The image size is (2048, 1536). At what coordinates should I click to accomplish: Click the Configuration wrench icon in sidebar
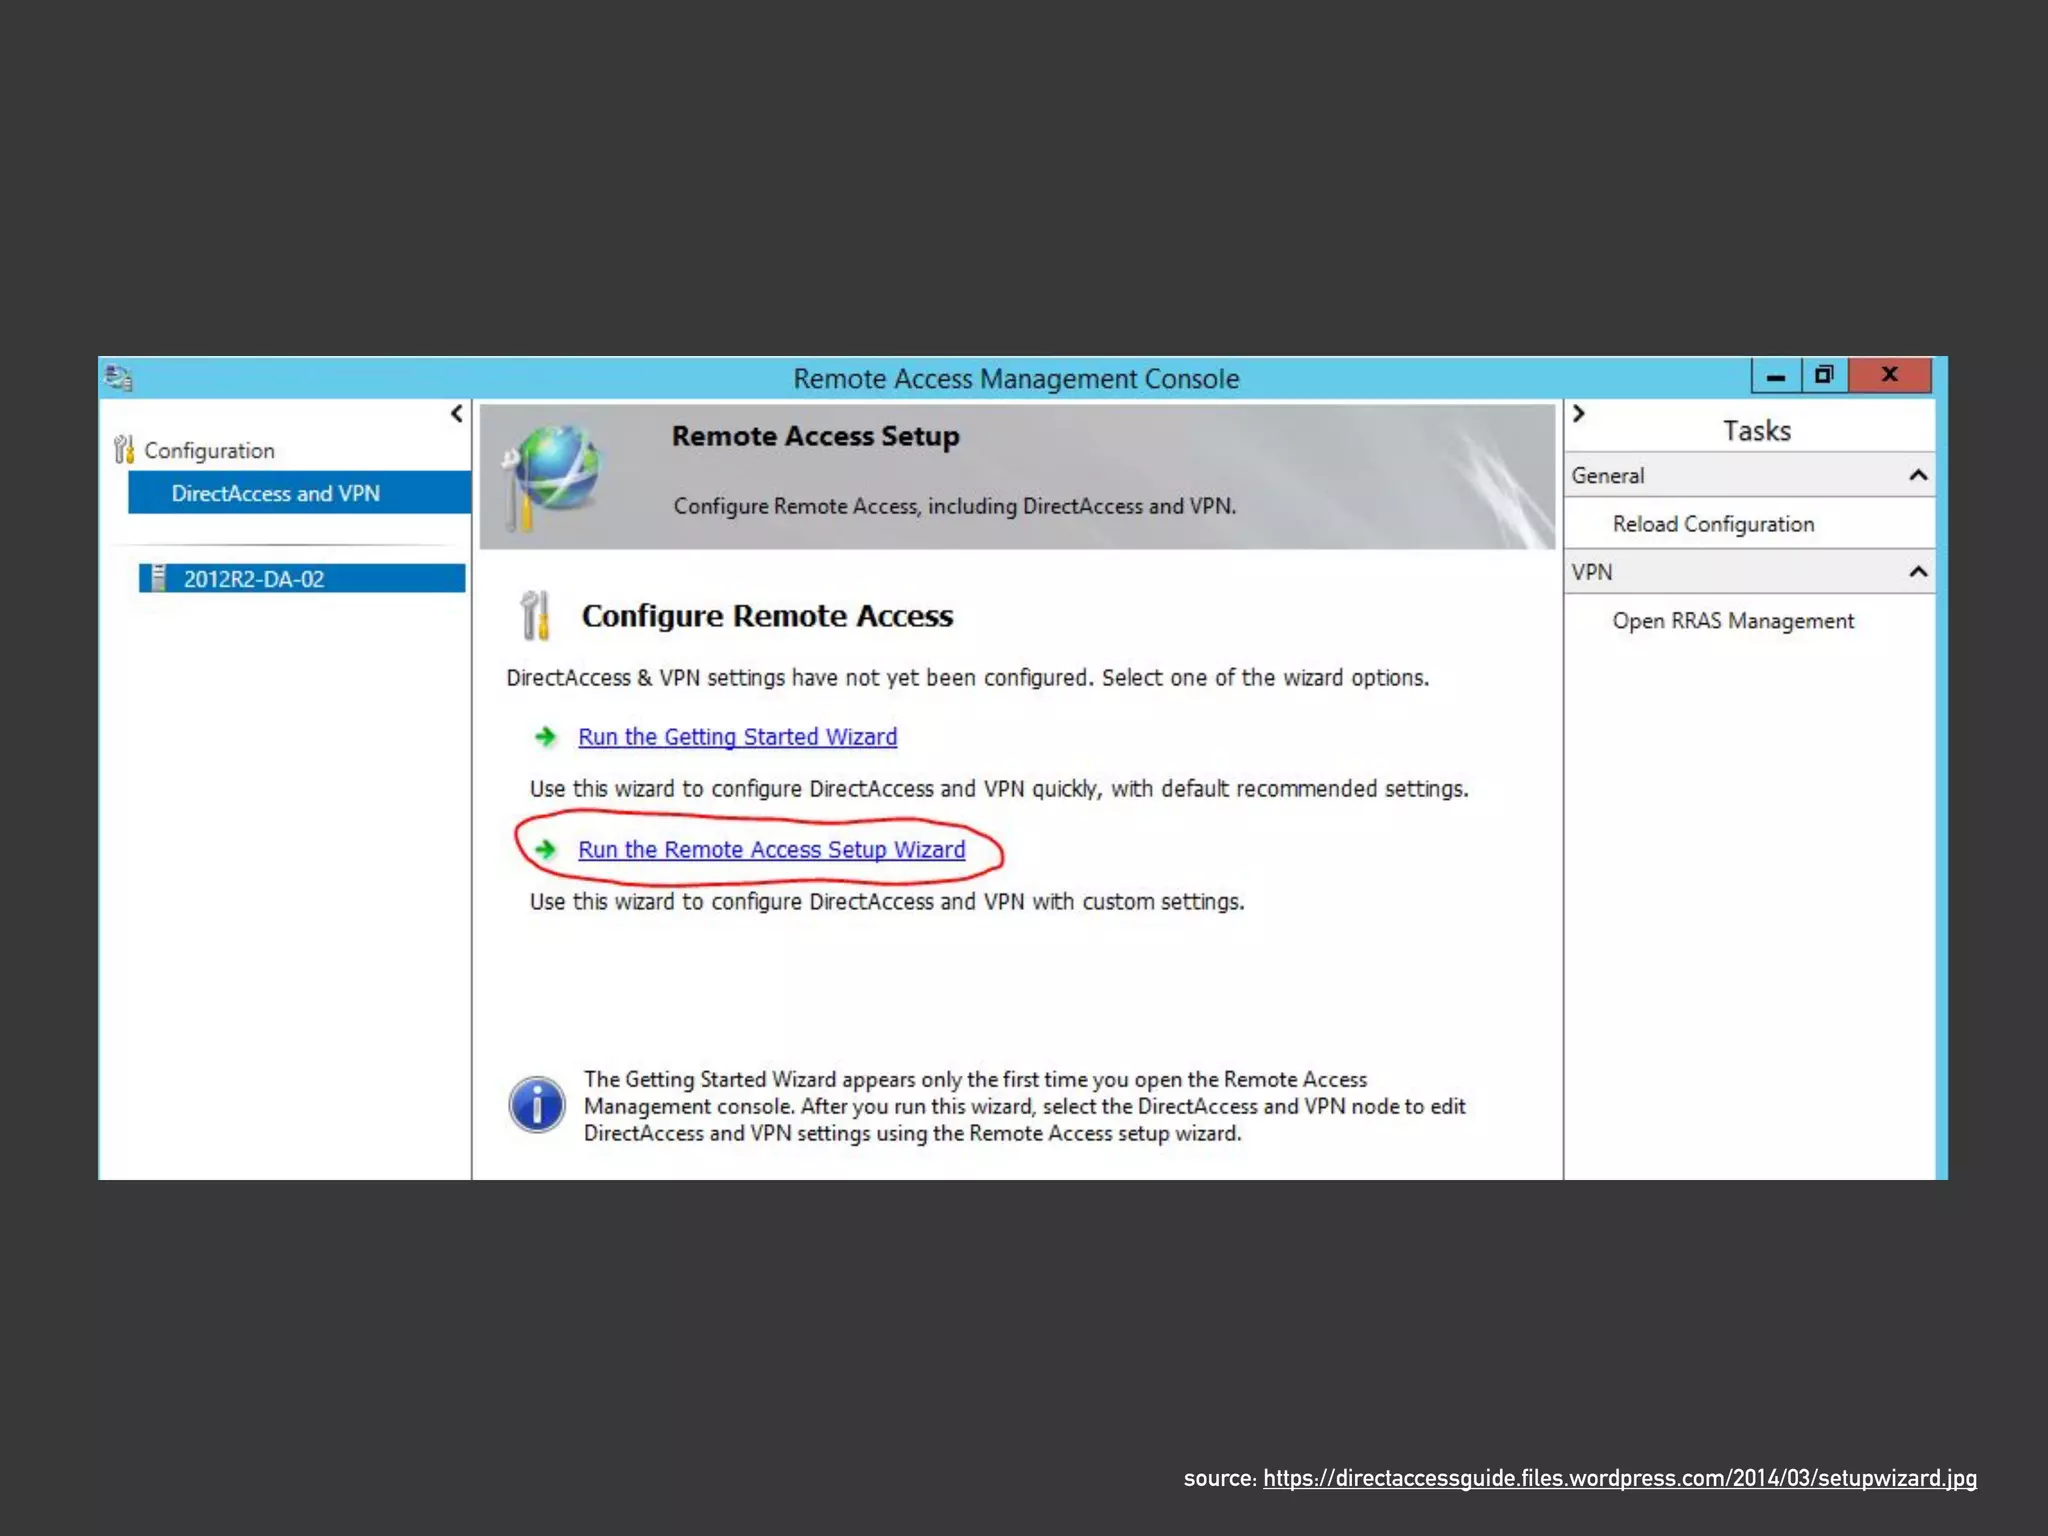tap(124, 450)
